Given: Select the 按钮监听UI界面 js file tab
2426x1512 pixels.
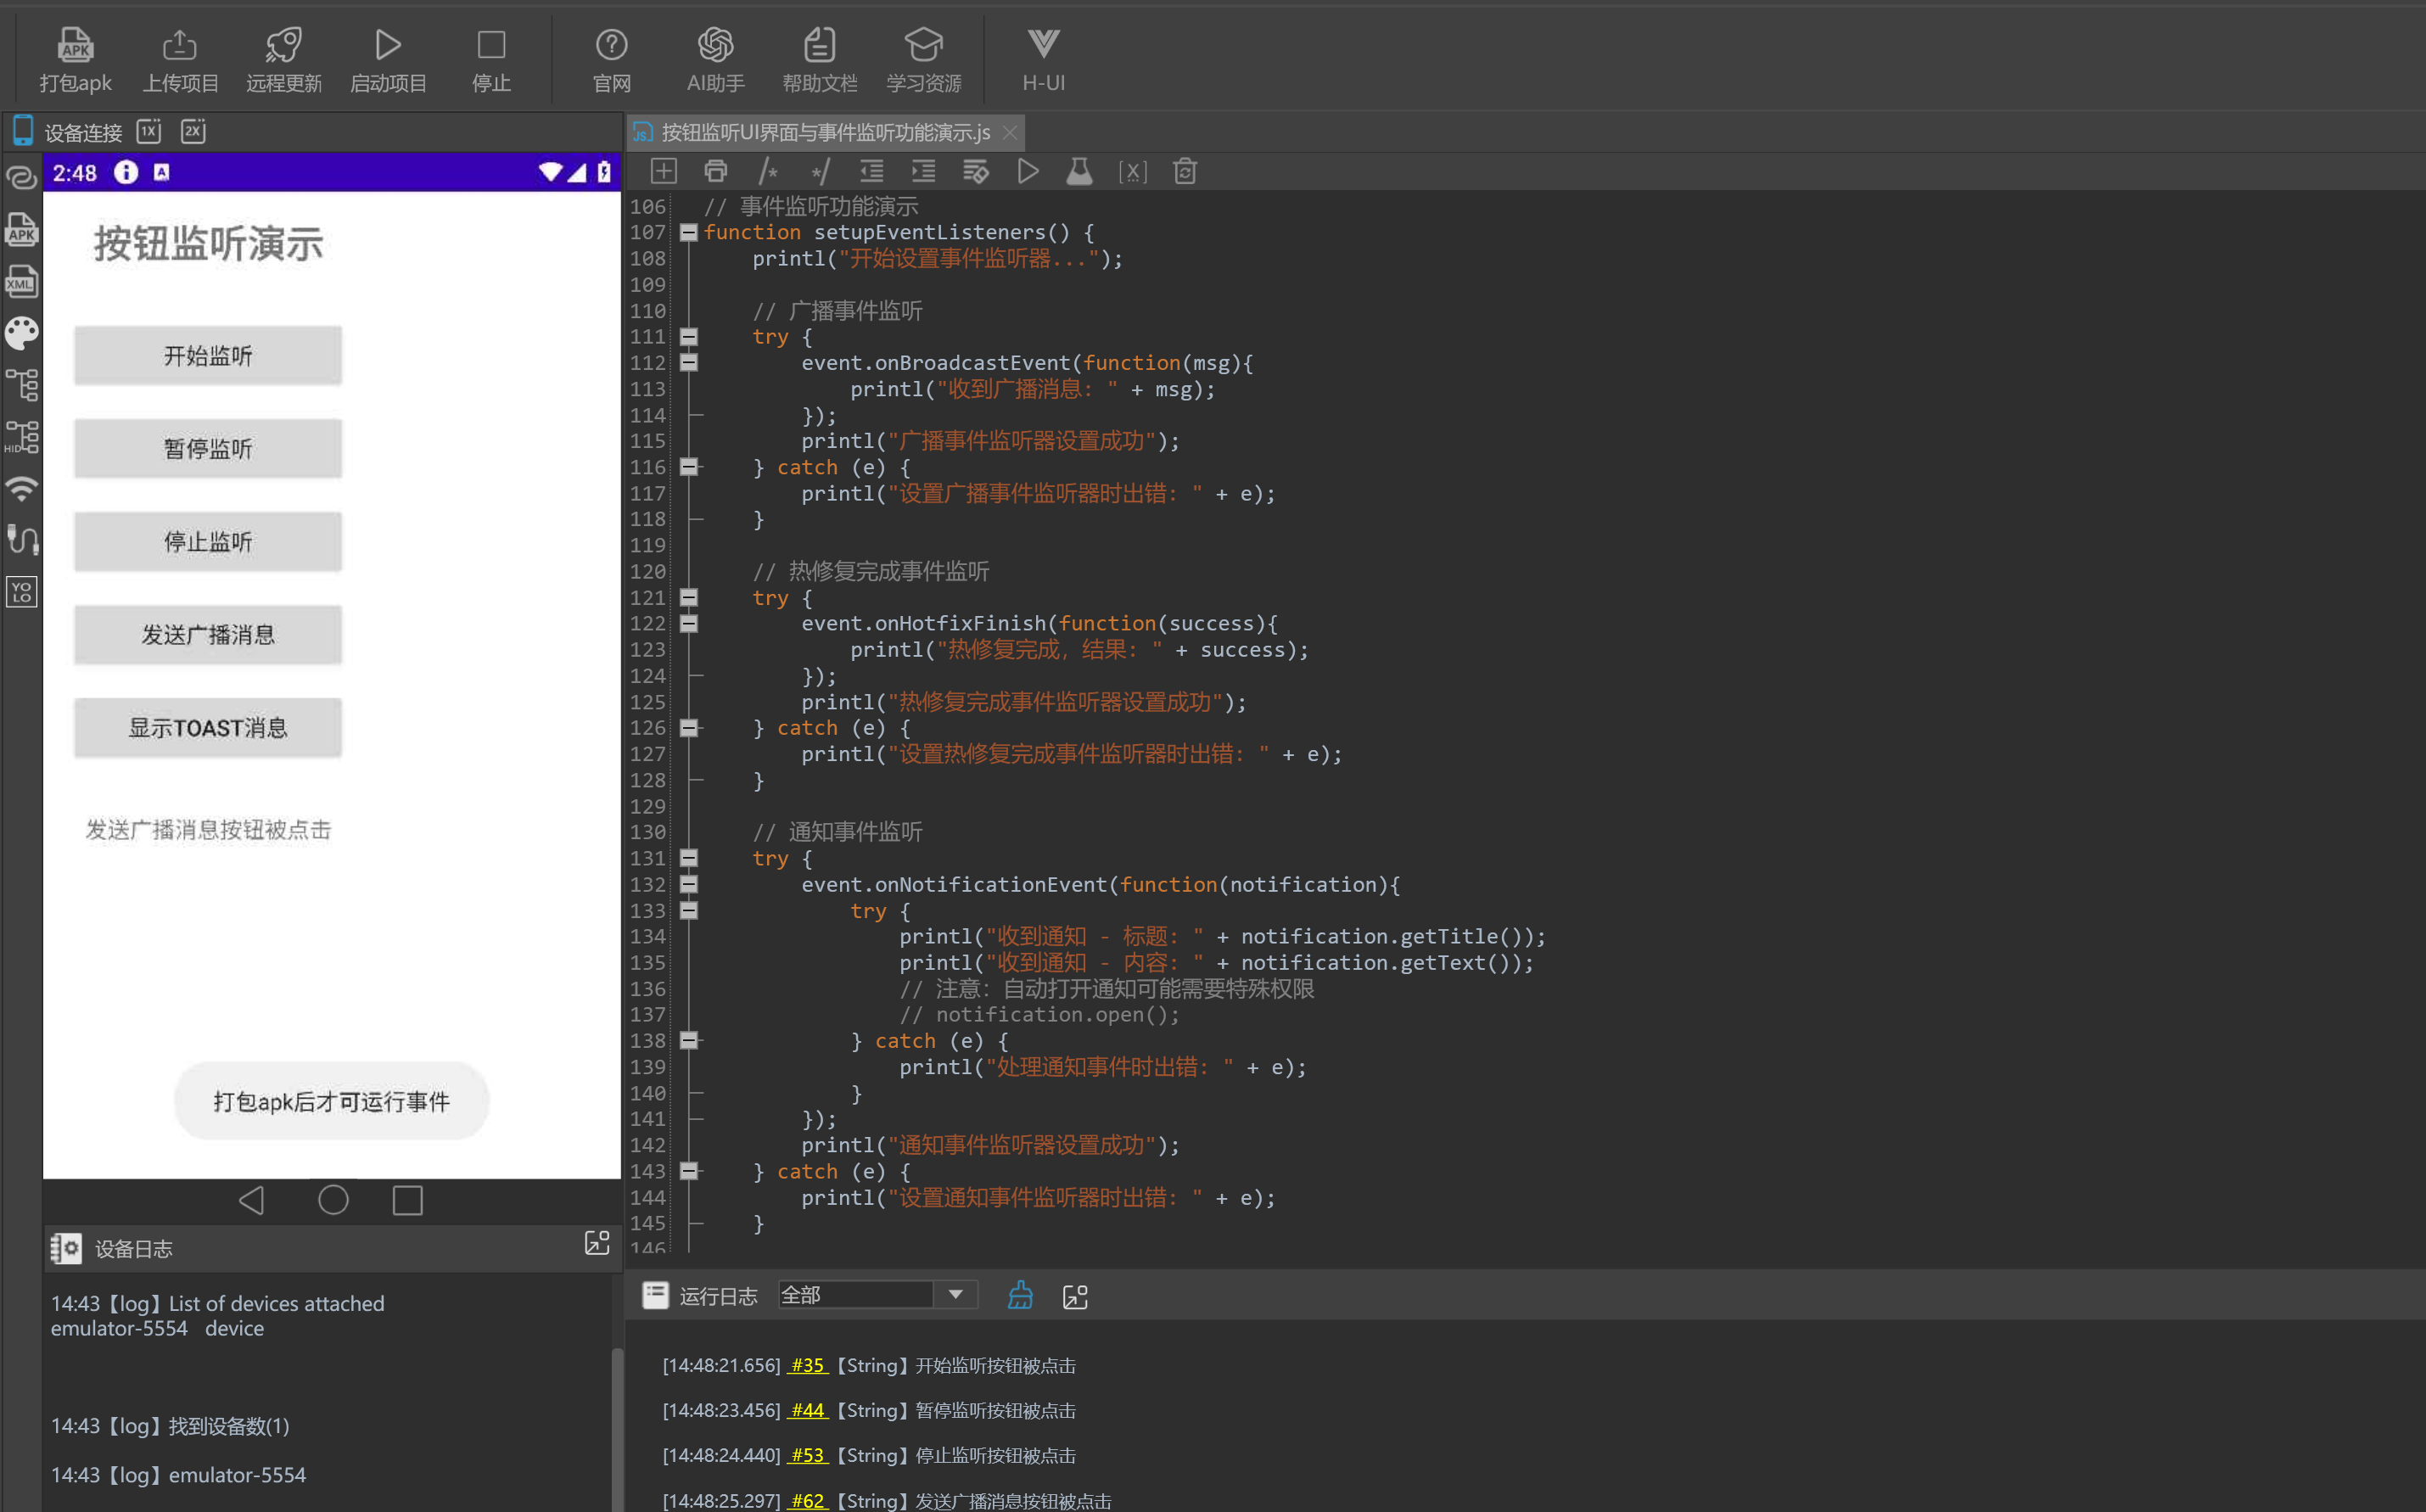Looking at the screenshot, I should (825, 132).
